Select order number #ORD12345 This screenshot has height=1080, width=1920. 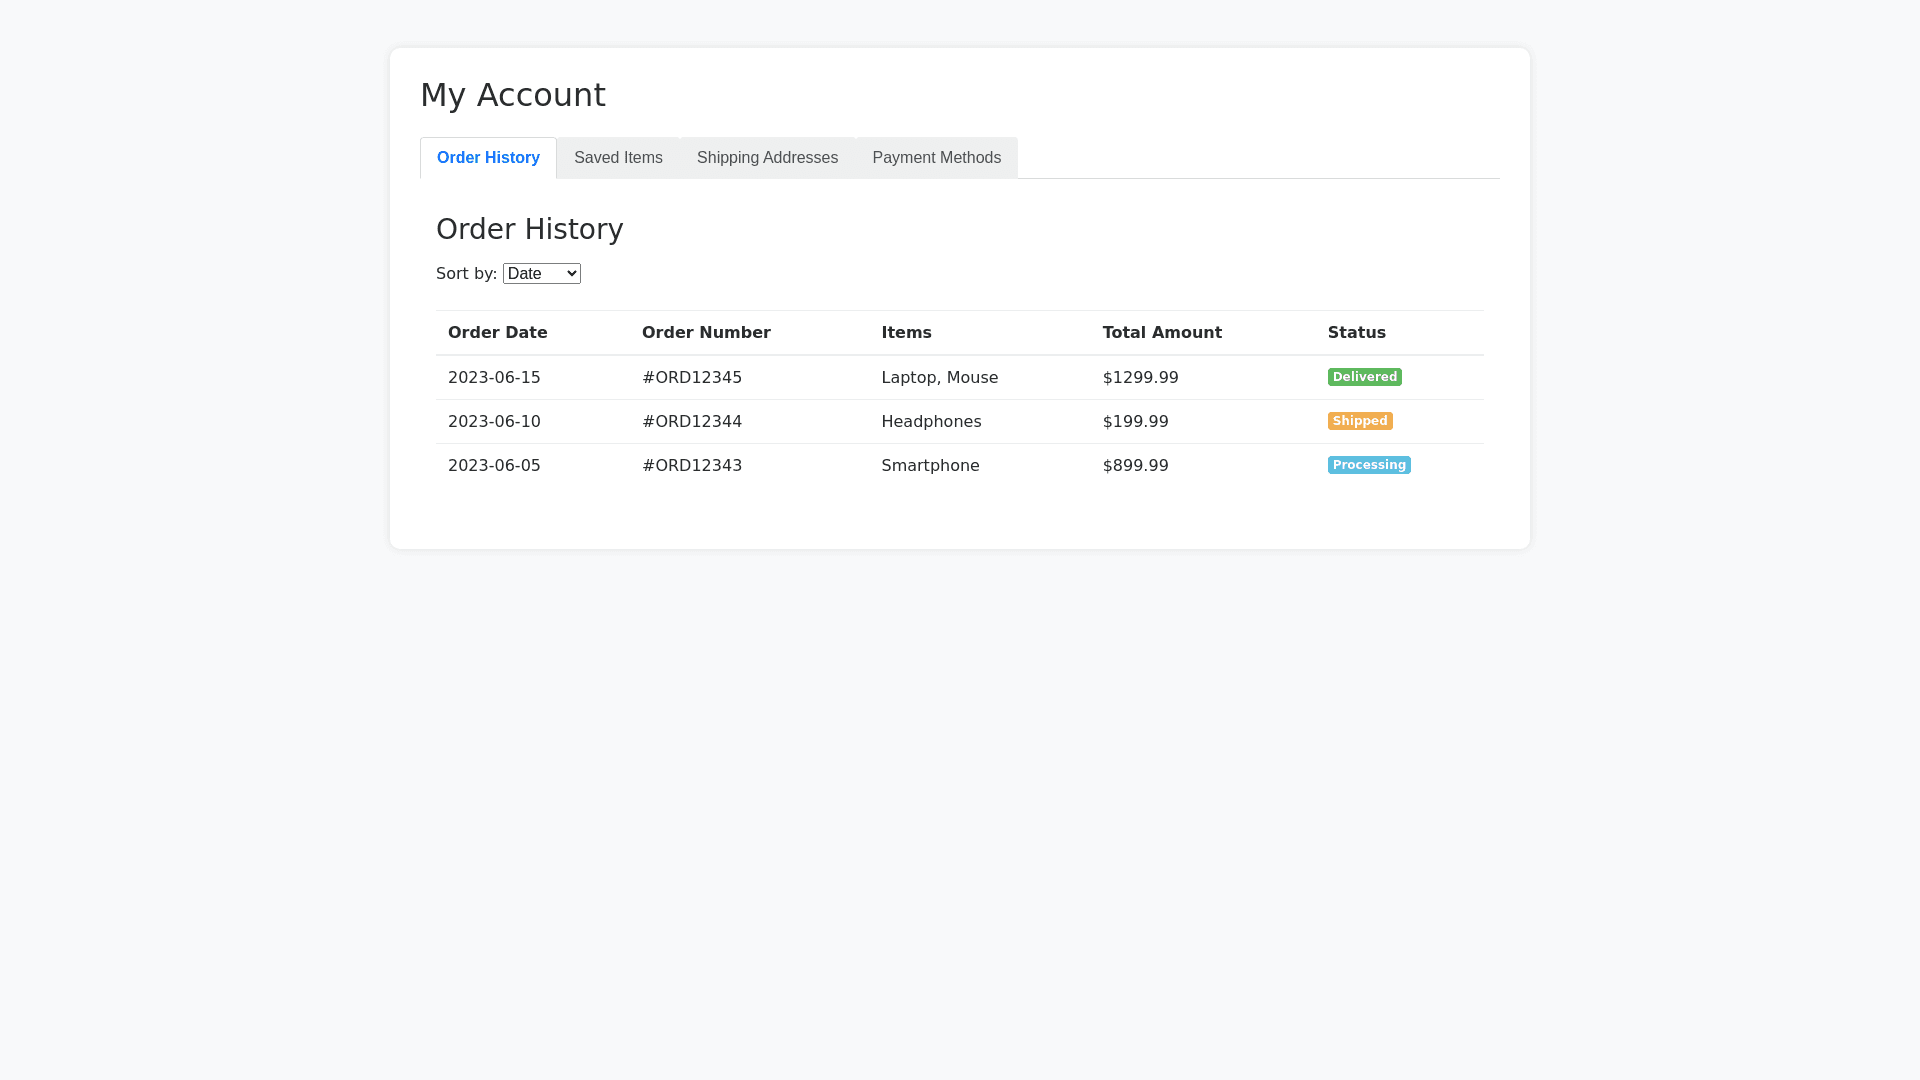(x=692, y=378)
